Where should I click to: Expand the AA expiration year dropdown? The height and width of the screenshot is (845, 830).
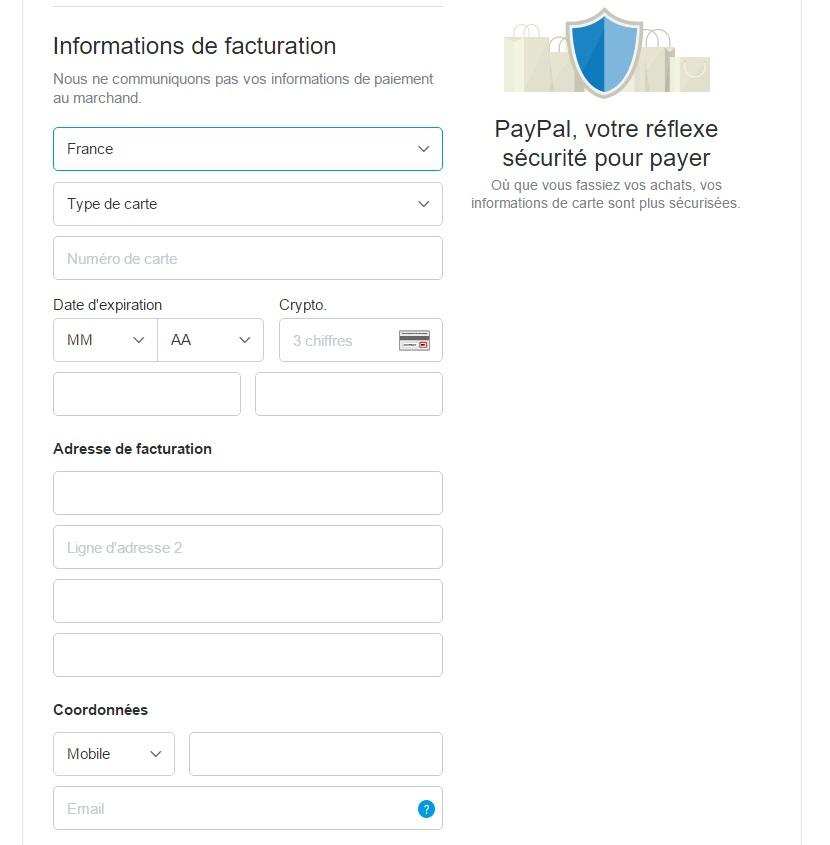[210, 340]
